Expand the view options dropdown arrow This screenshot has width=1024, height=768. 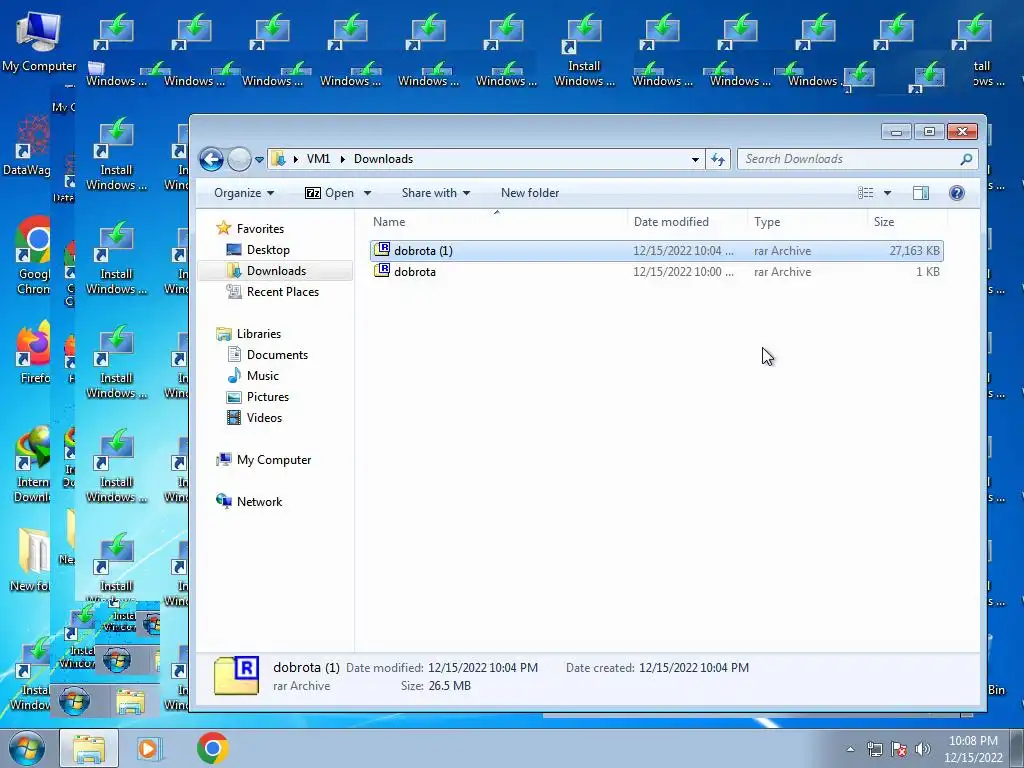(x=887, y=193)
